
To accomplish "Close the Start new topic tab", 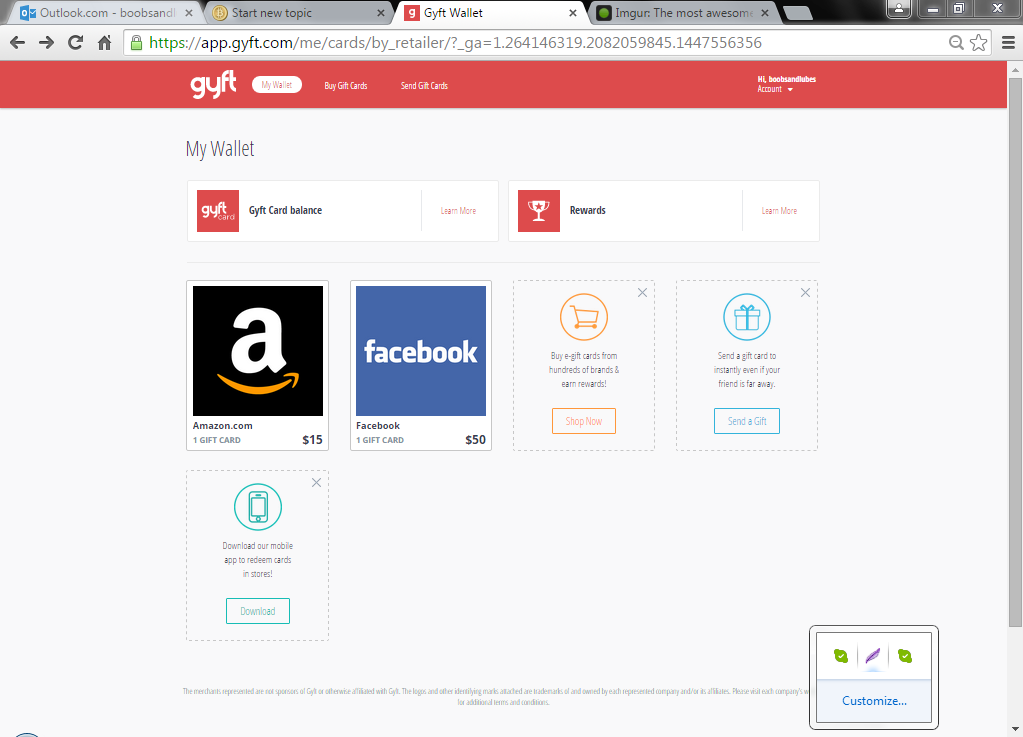I will pyautogui.click(x=381, y=13).
